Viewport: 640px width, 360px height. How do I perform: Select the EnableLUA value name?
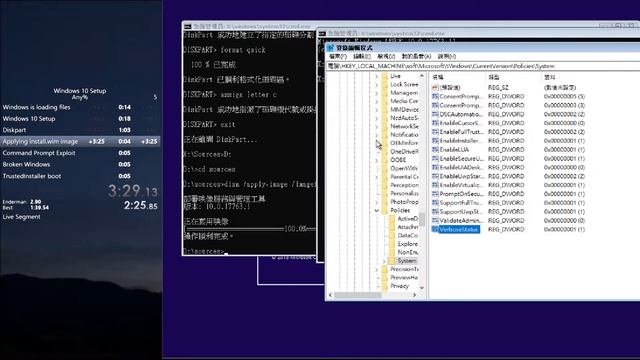coord(454,150)
